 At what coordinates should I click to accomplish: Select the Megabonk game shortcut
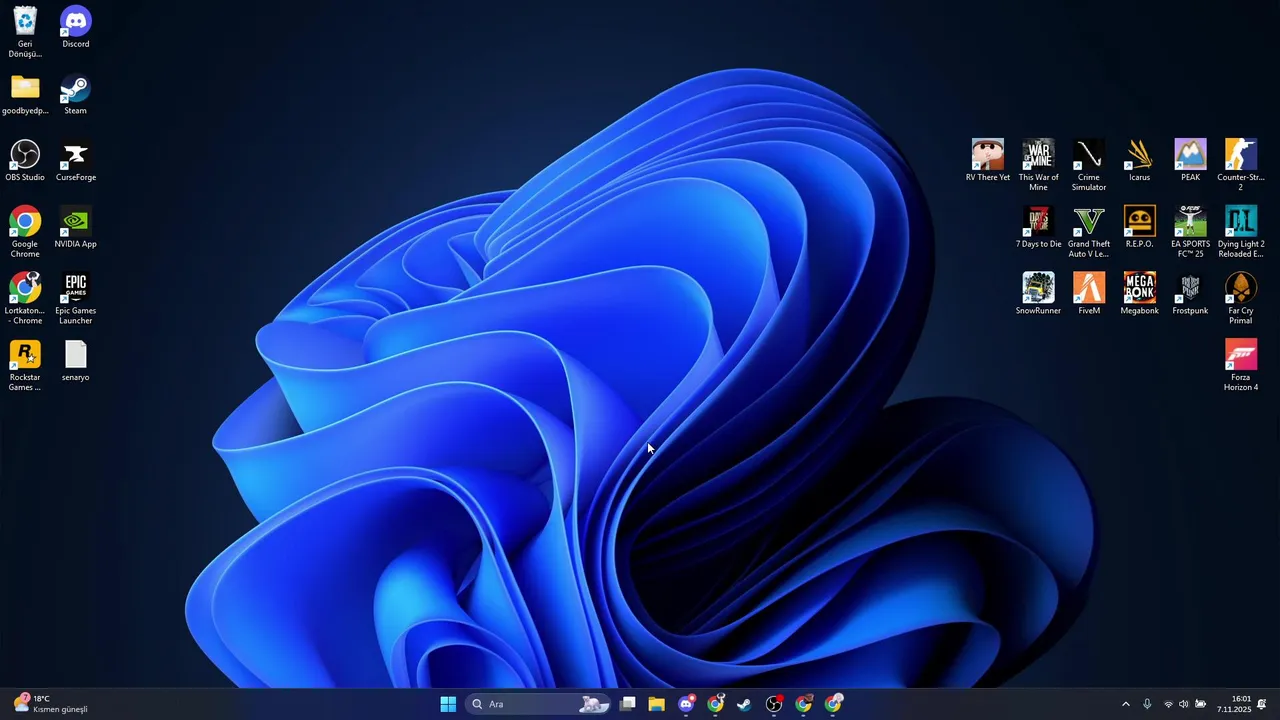tap(1140, 294)
